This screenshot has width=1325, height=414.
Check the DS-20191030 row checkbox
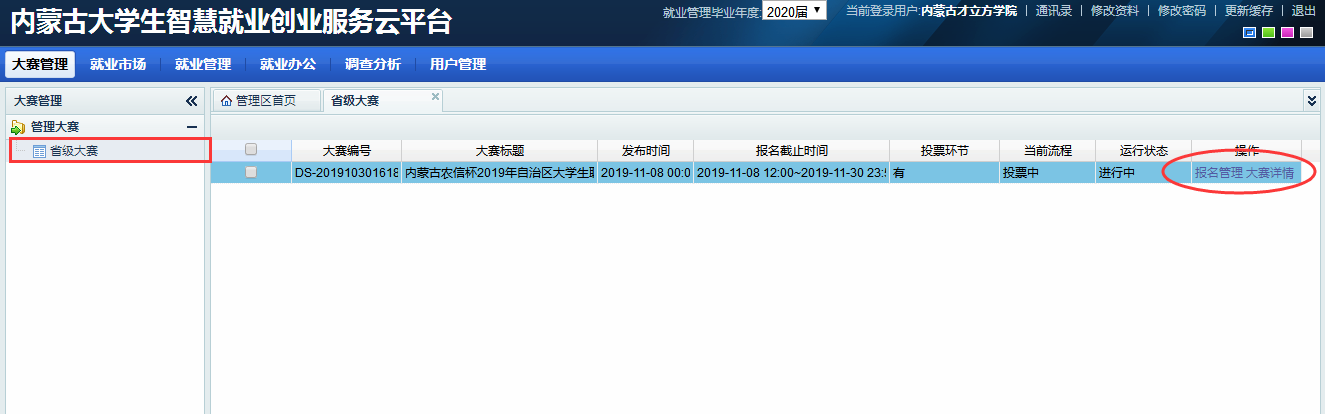[251, 172]
